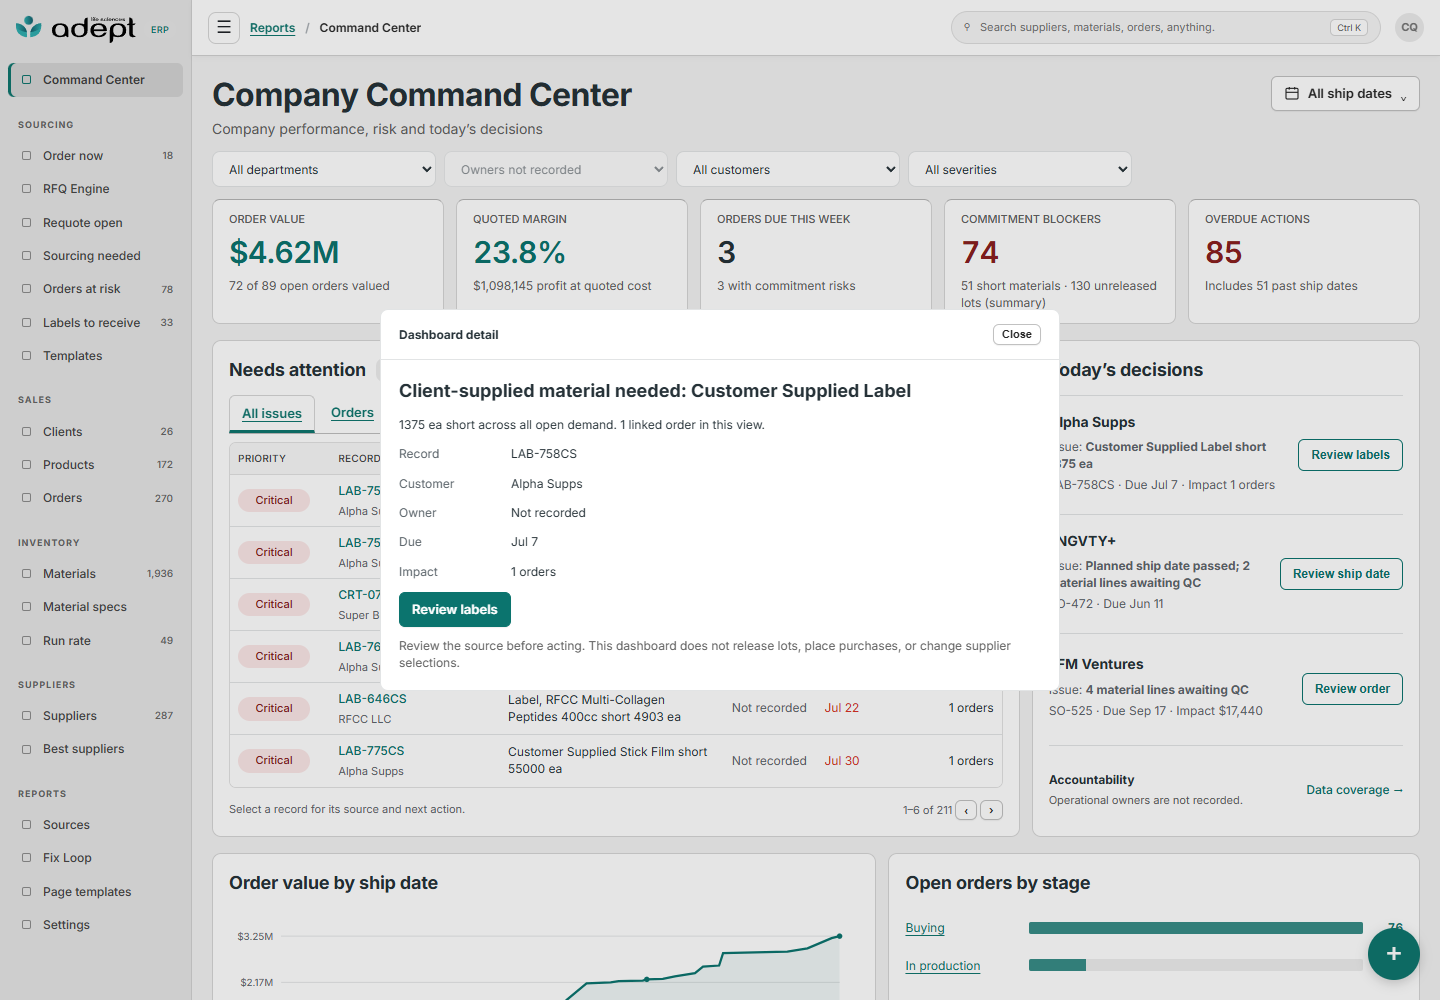Click the icon beside Suppliers in sidebar
Screen dimensions: 1440x1000
click(x=27, y=716)
